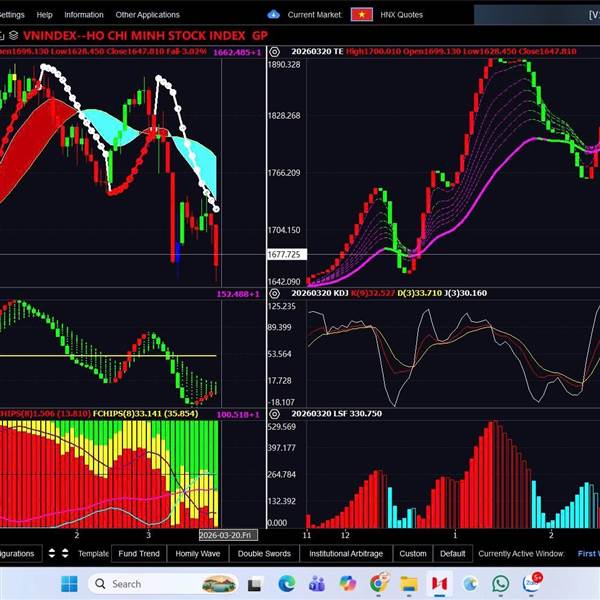
Task: Choose the Institutional Arbitrage template
Action: (x=347, y=553)
